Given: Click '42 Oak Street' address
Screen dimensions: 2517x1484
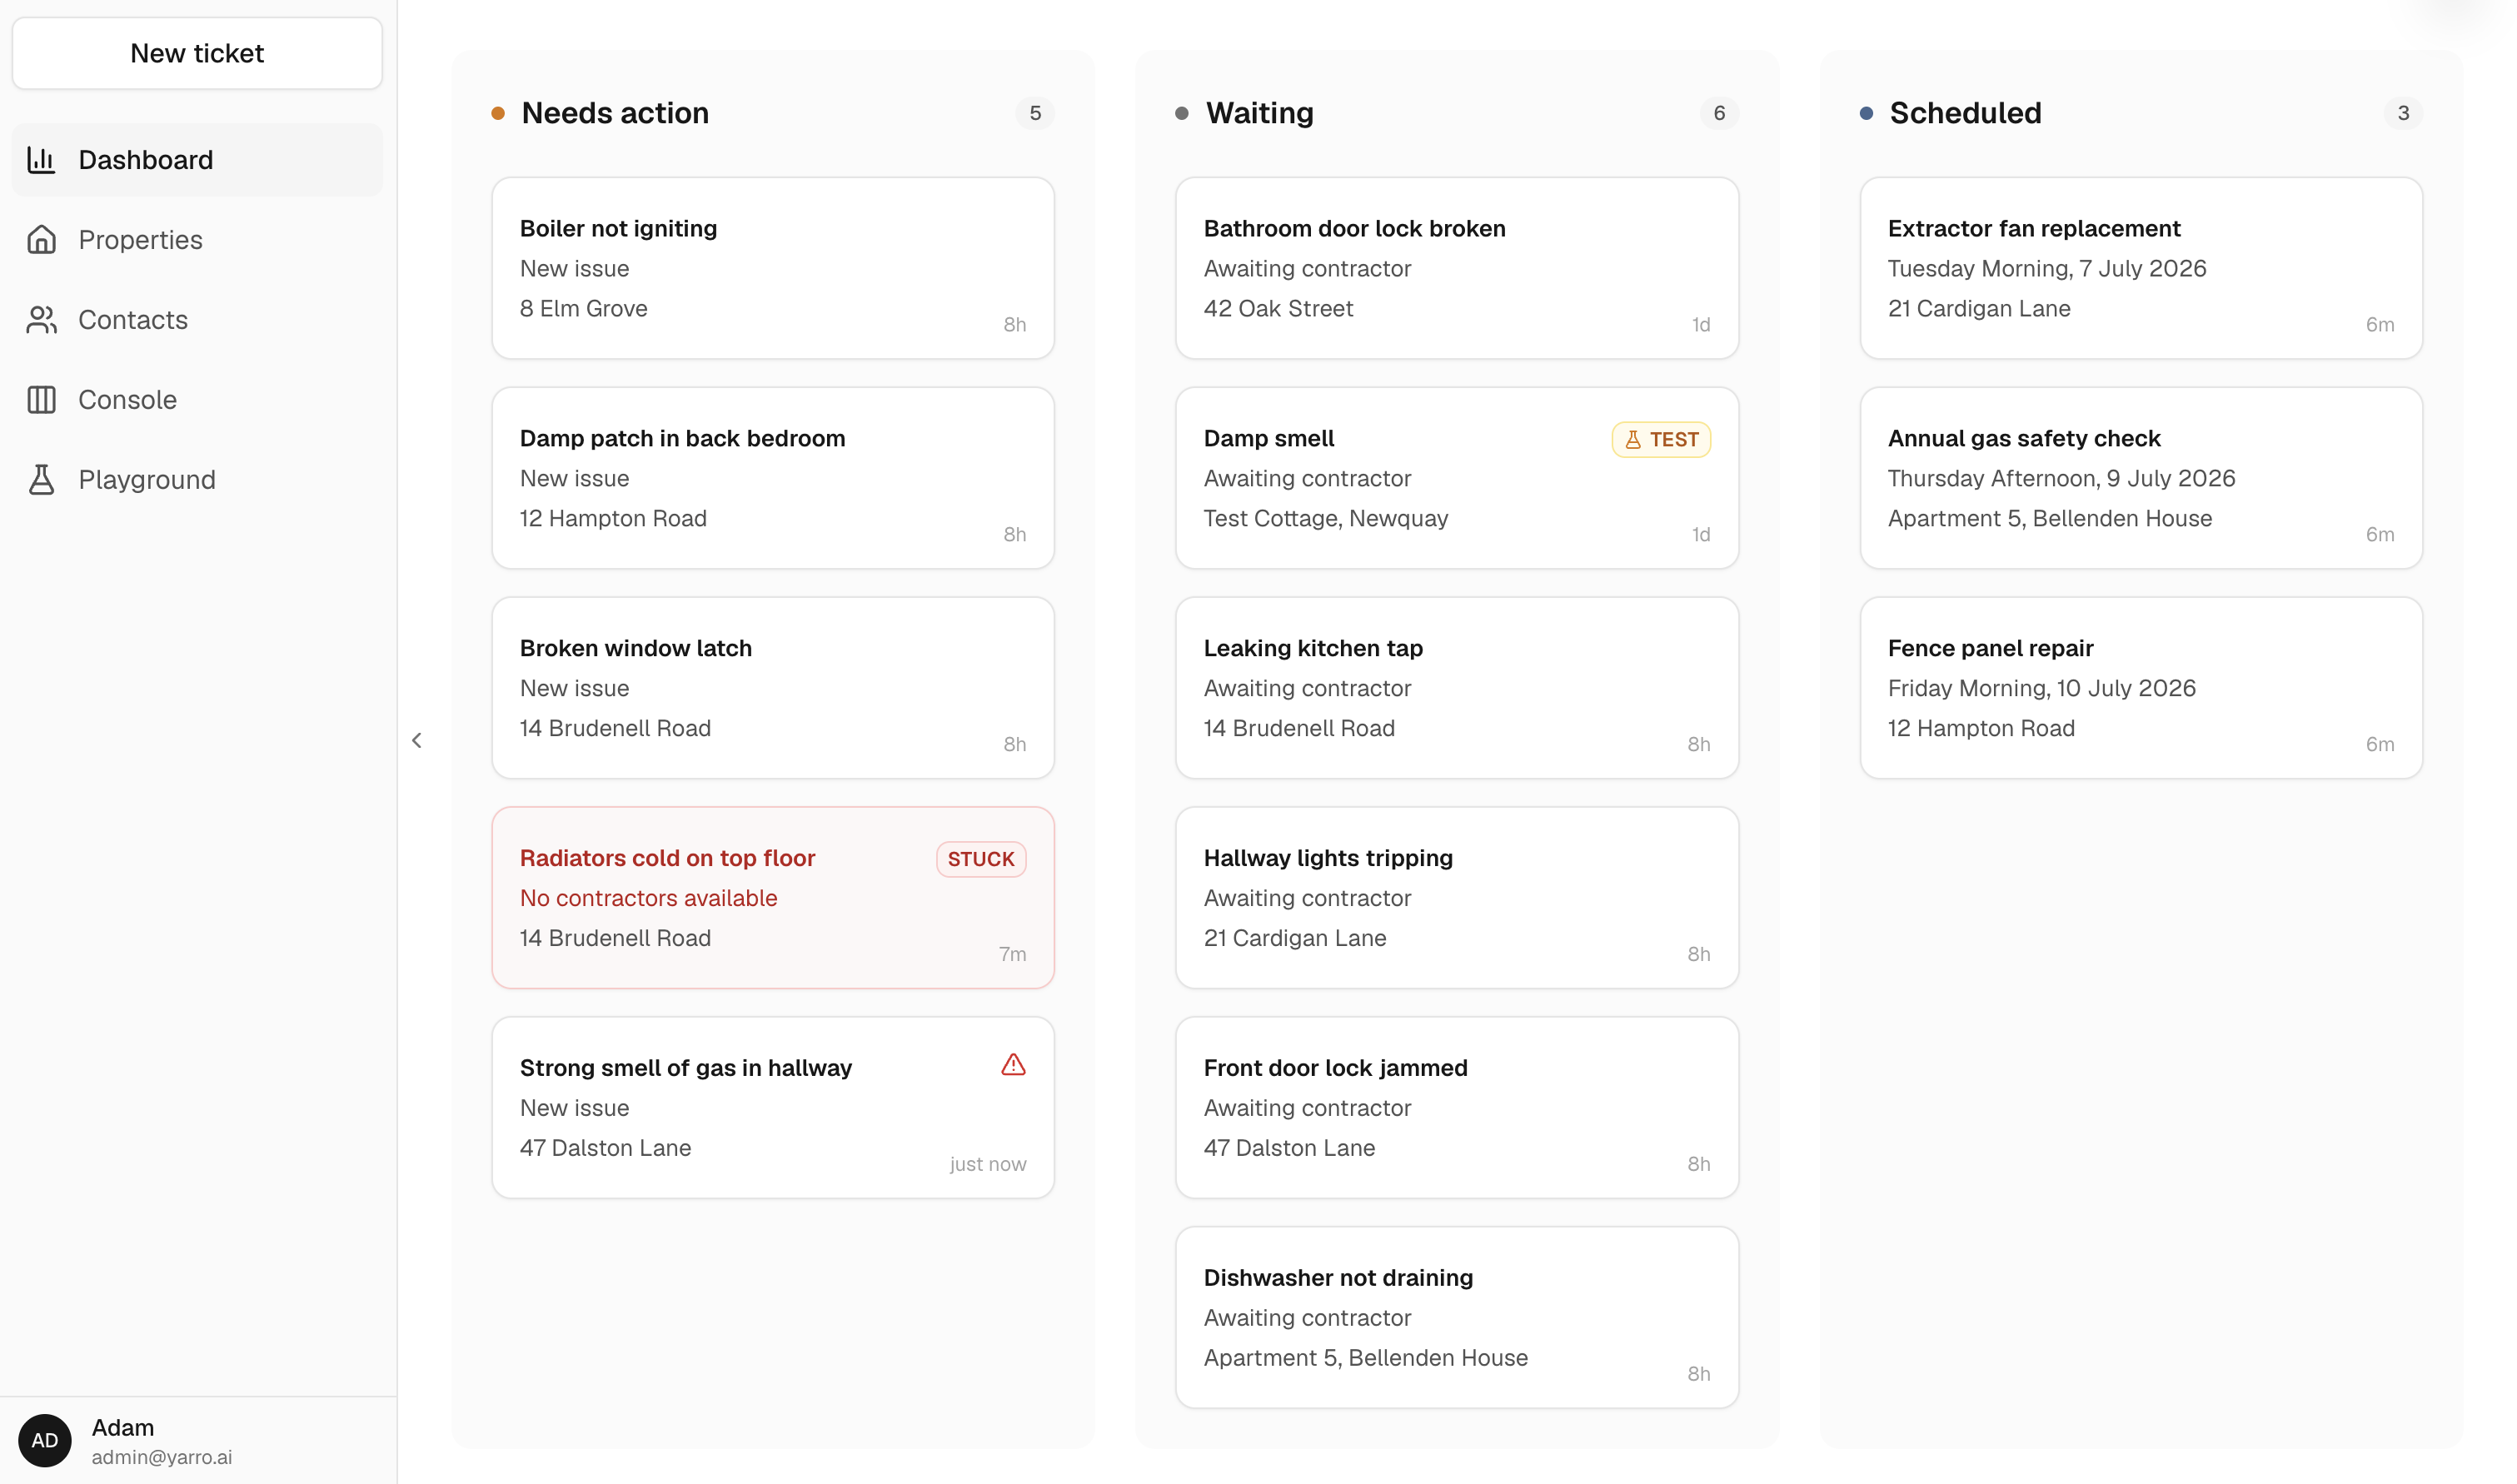Looking at the screenshot, I should tap(1278, 309).
